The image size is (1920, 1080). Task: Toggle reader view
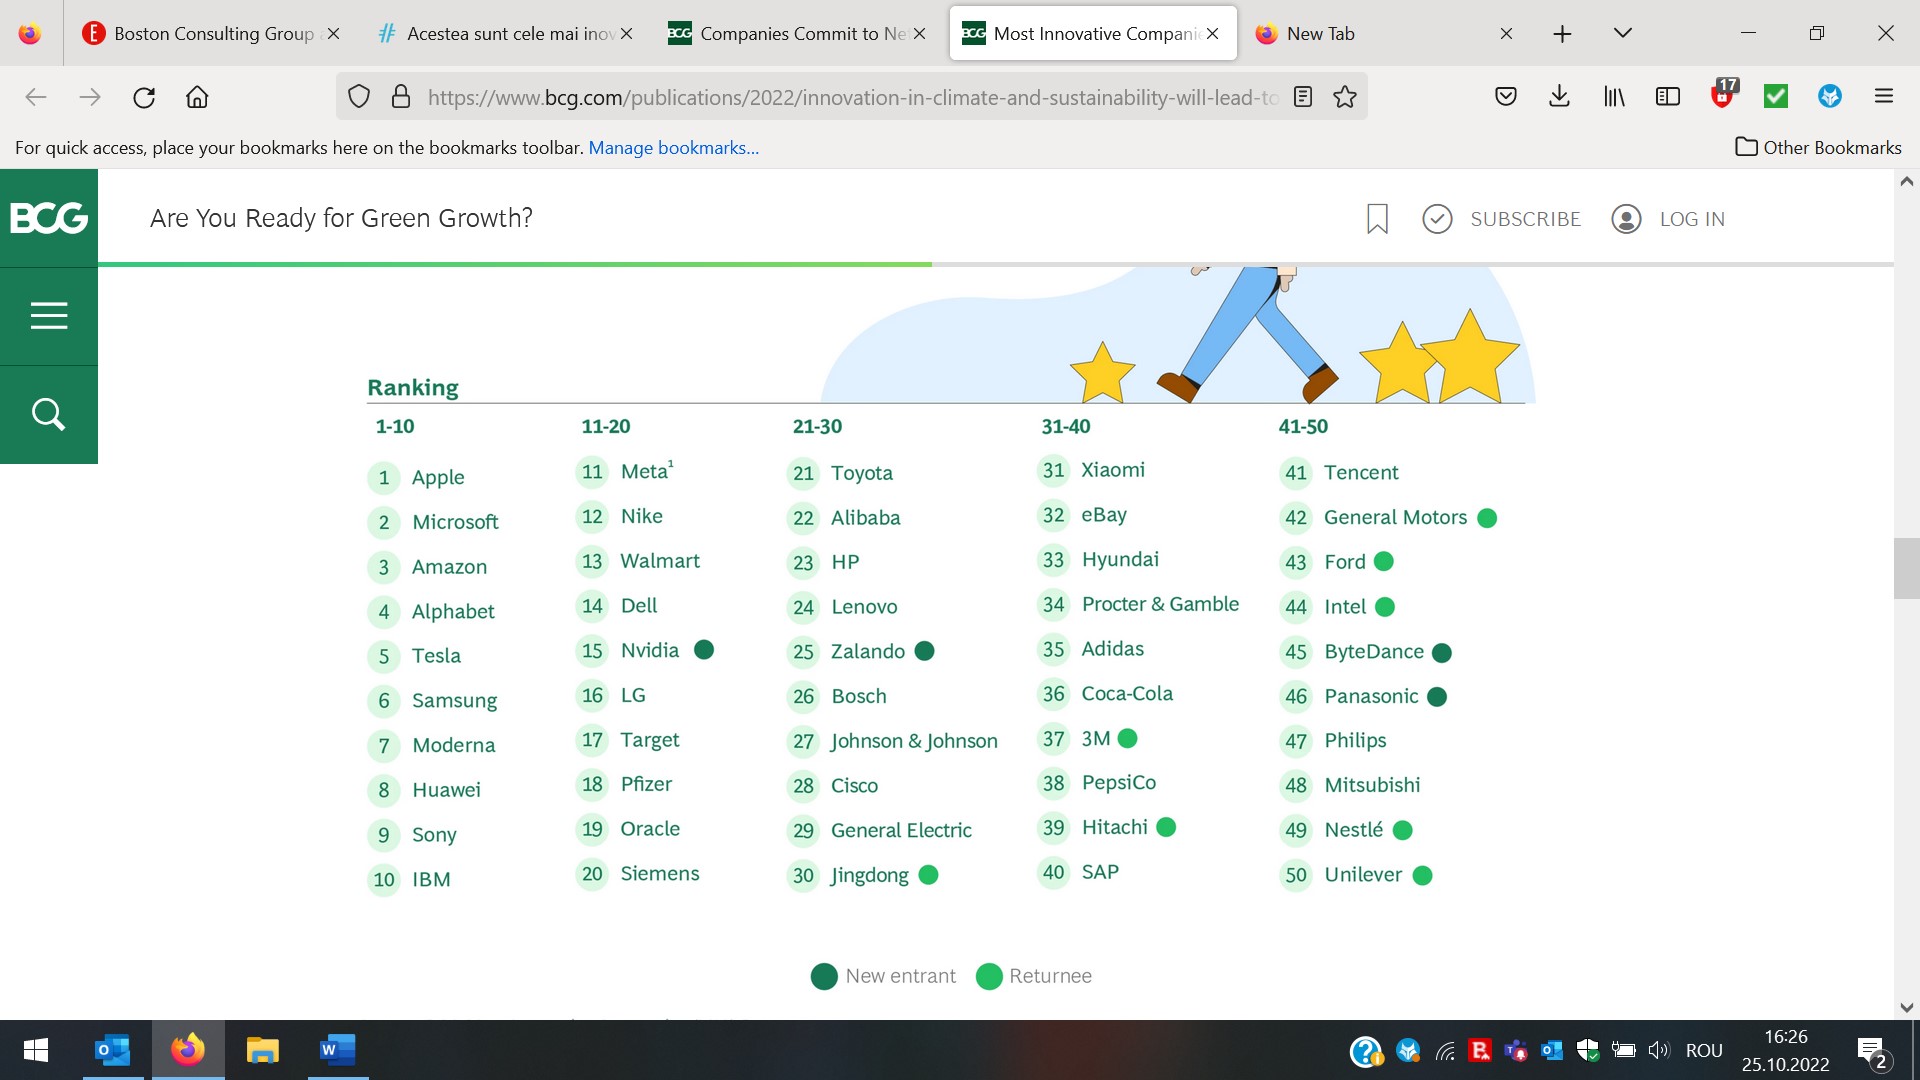coord(1302,97)
